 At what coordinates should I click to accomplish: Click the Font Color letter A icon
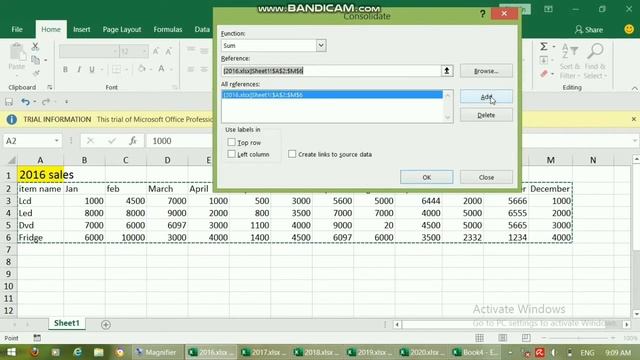pos(162,69)
